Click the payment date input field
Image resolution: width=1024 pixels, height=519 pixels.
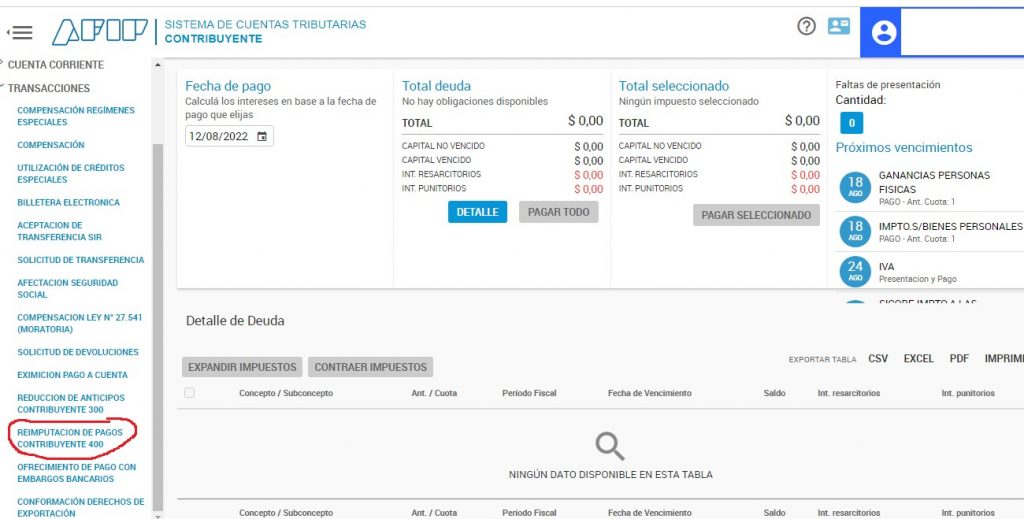point(229,136)
